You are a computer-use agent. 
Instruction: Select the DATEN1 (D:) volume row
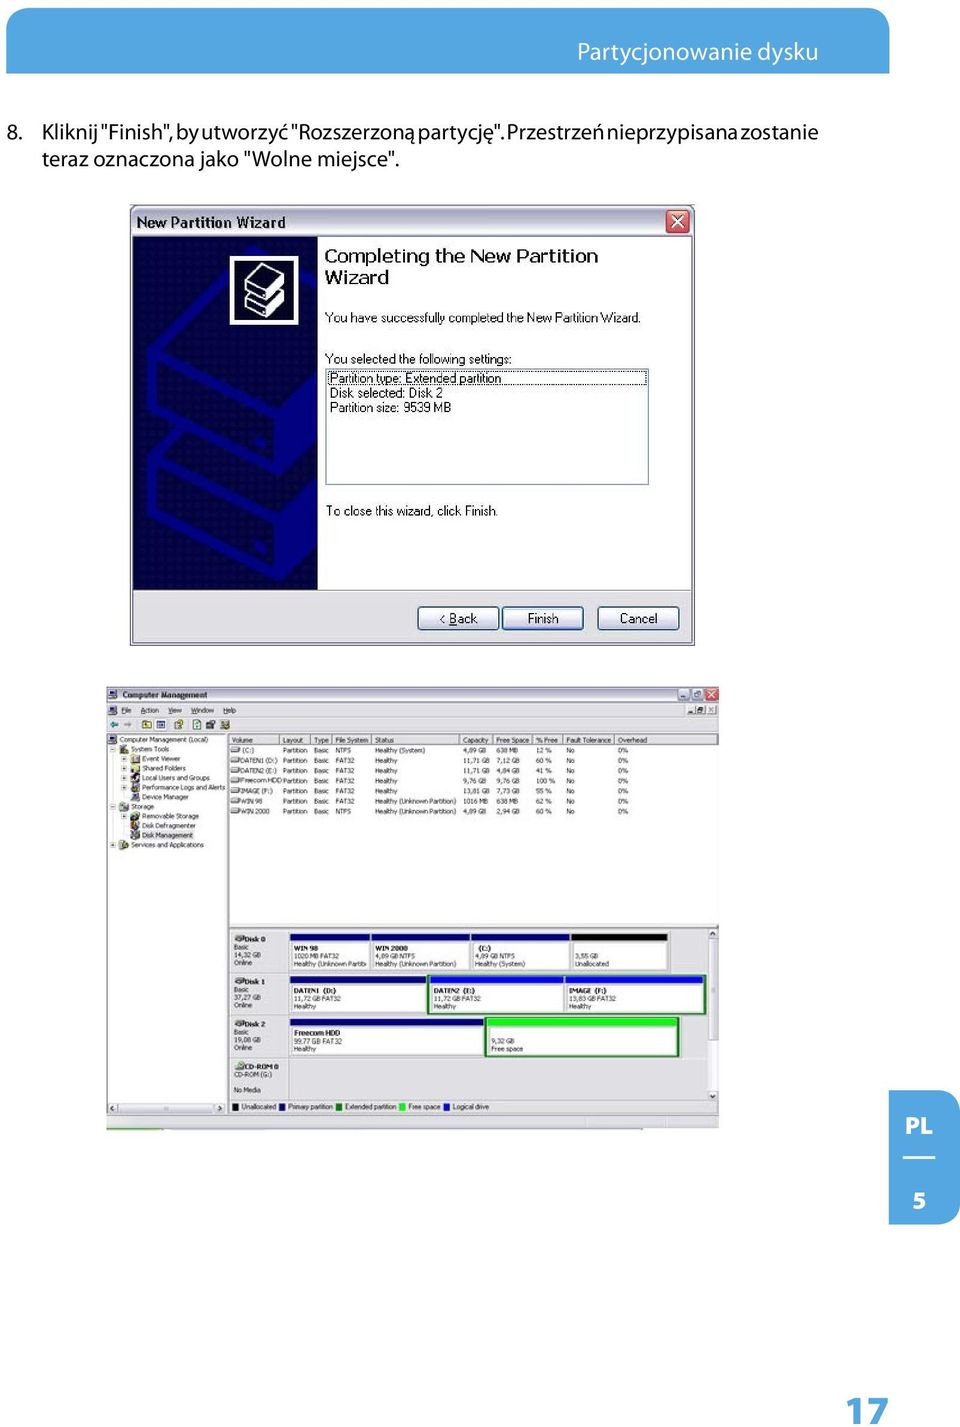pyautogui.click(x=473, y=760)
